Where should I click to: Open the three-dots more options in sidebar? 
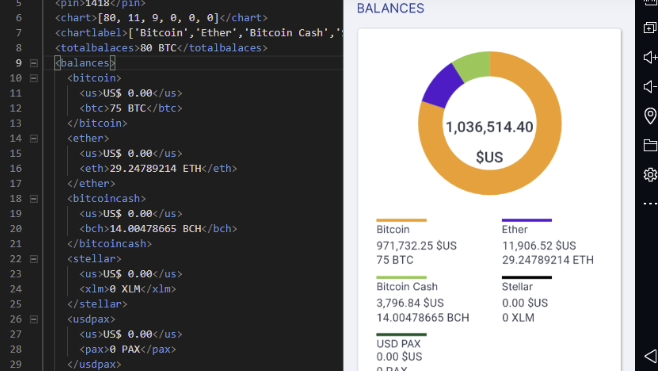coord(650,204)
